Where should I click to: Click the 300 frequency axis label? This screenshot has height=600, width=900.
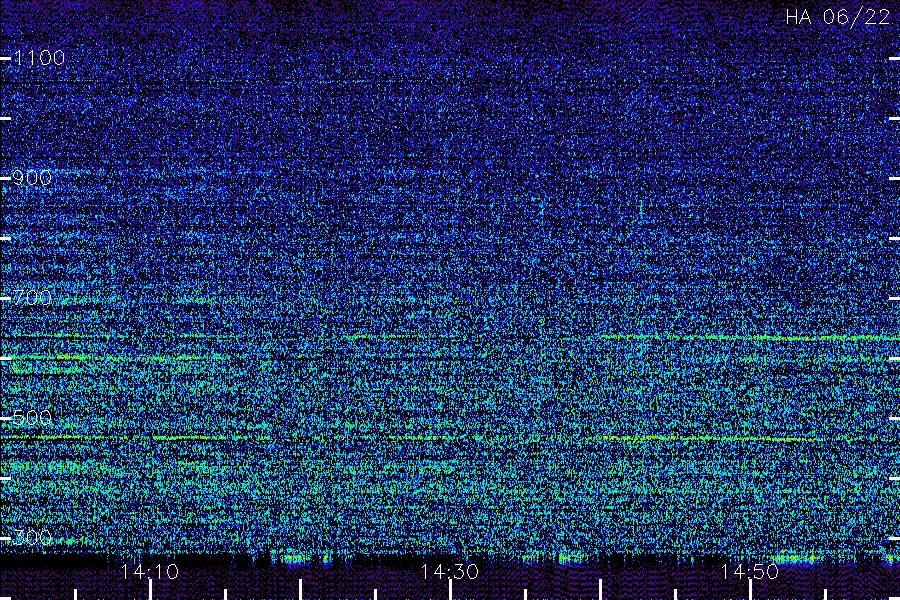(32, 538)
